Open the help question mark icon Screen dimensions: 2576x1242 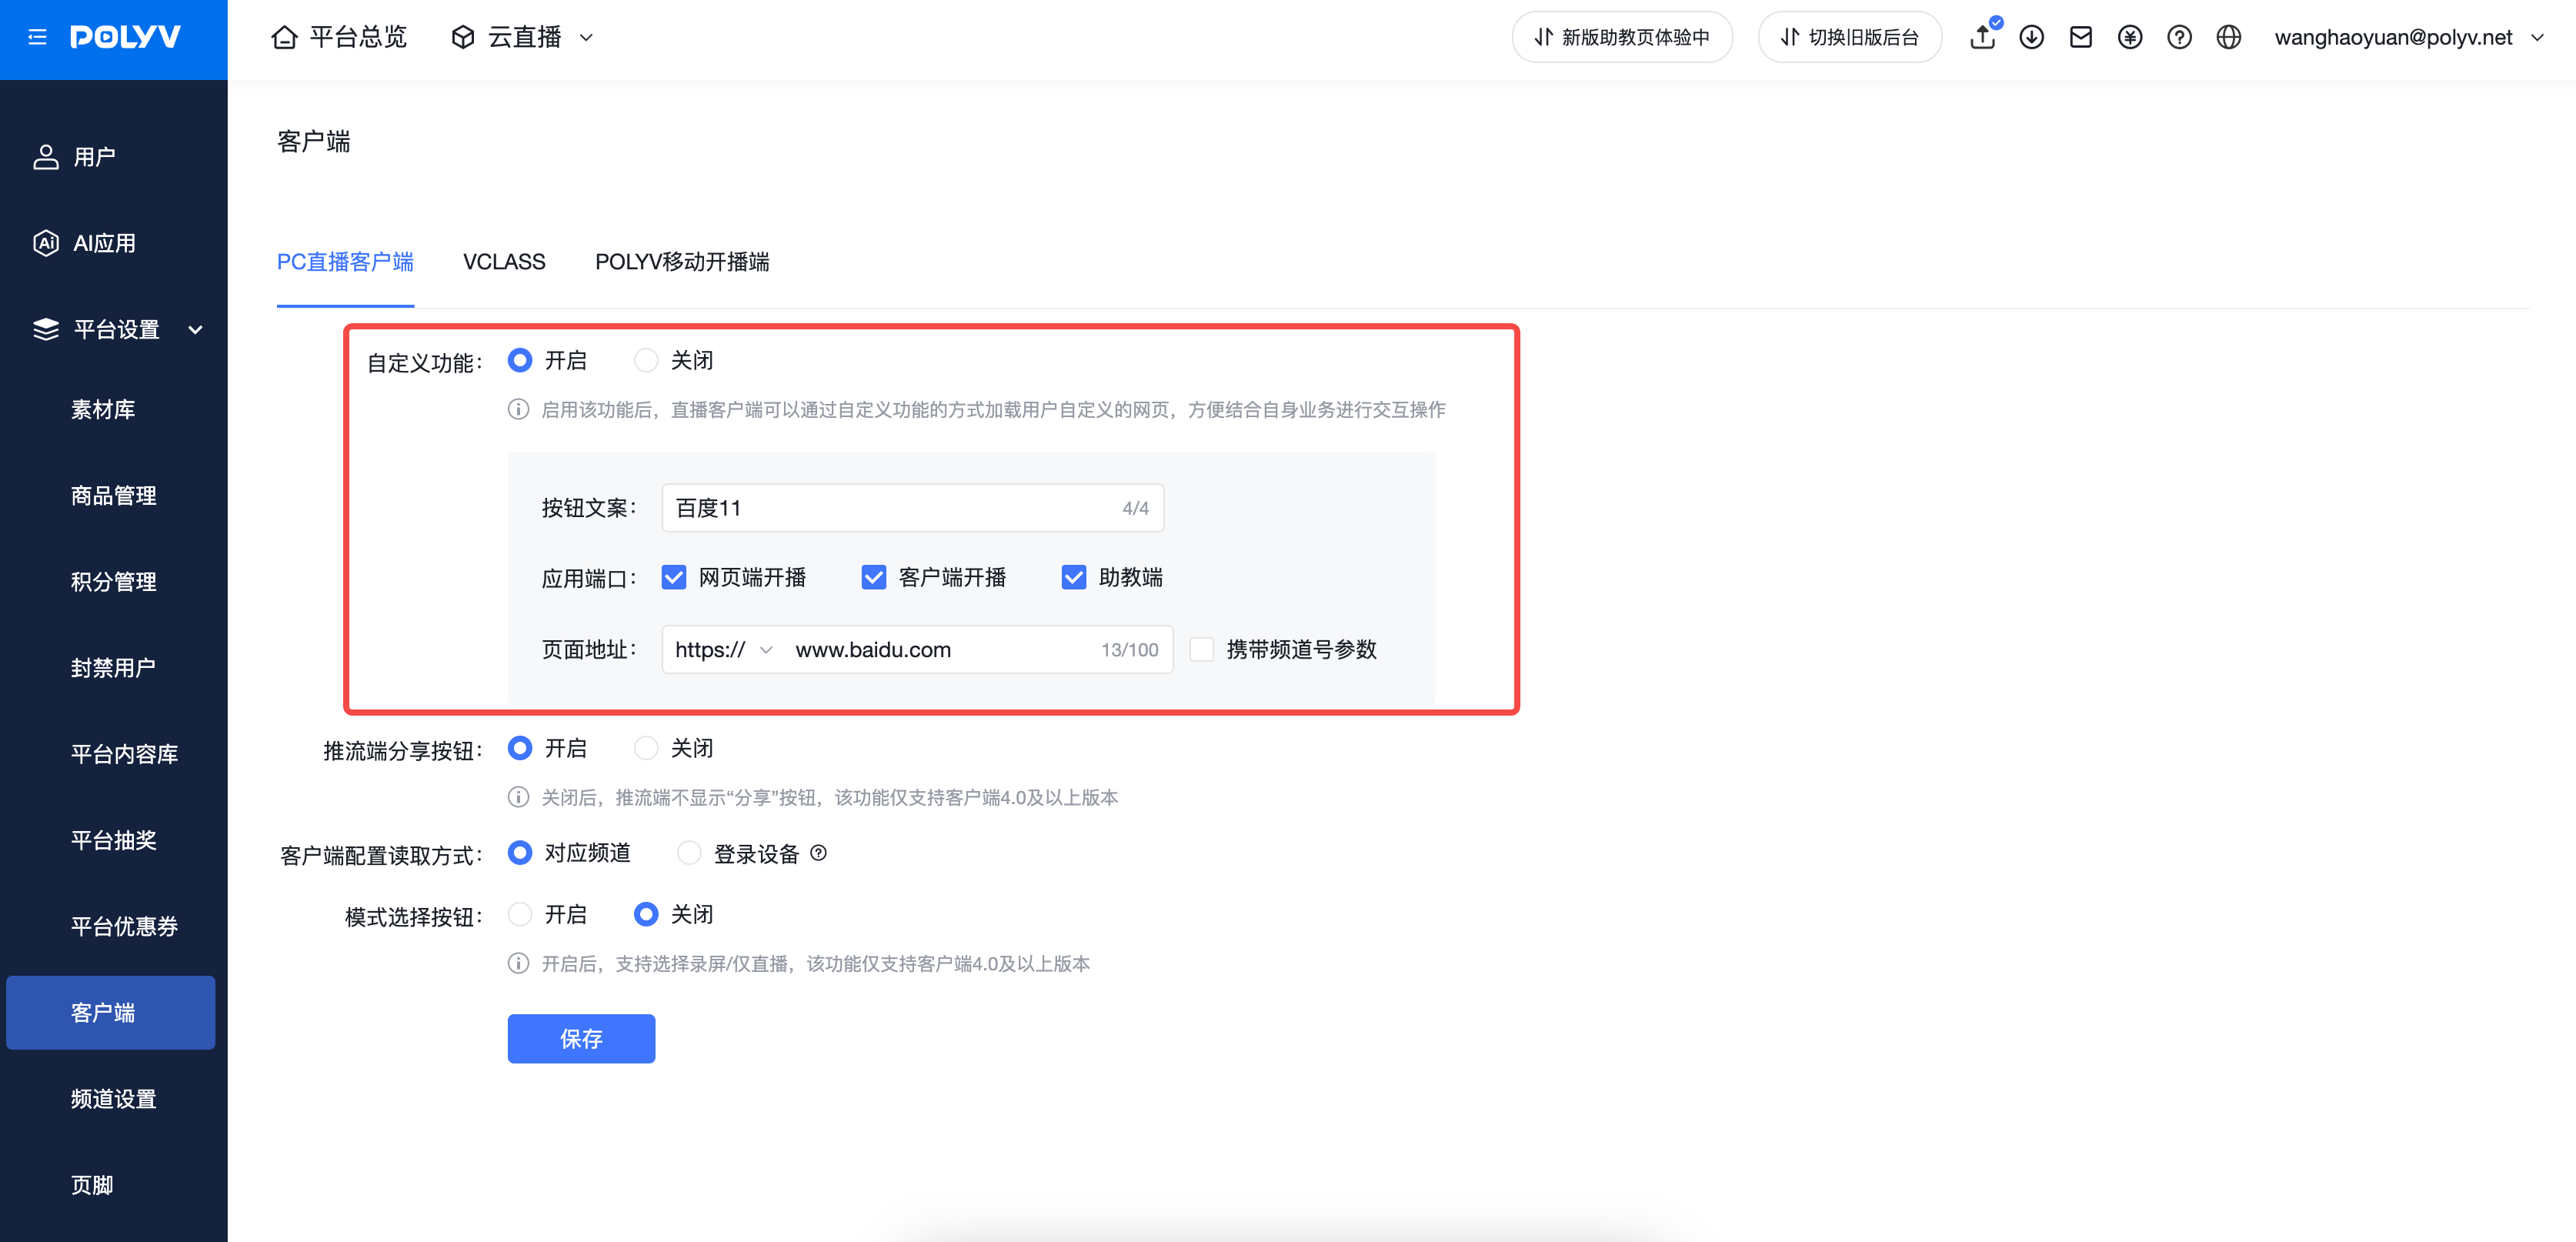pos(2179,37)
